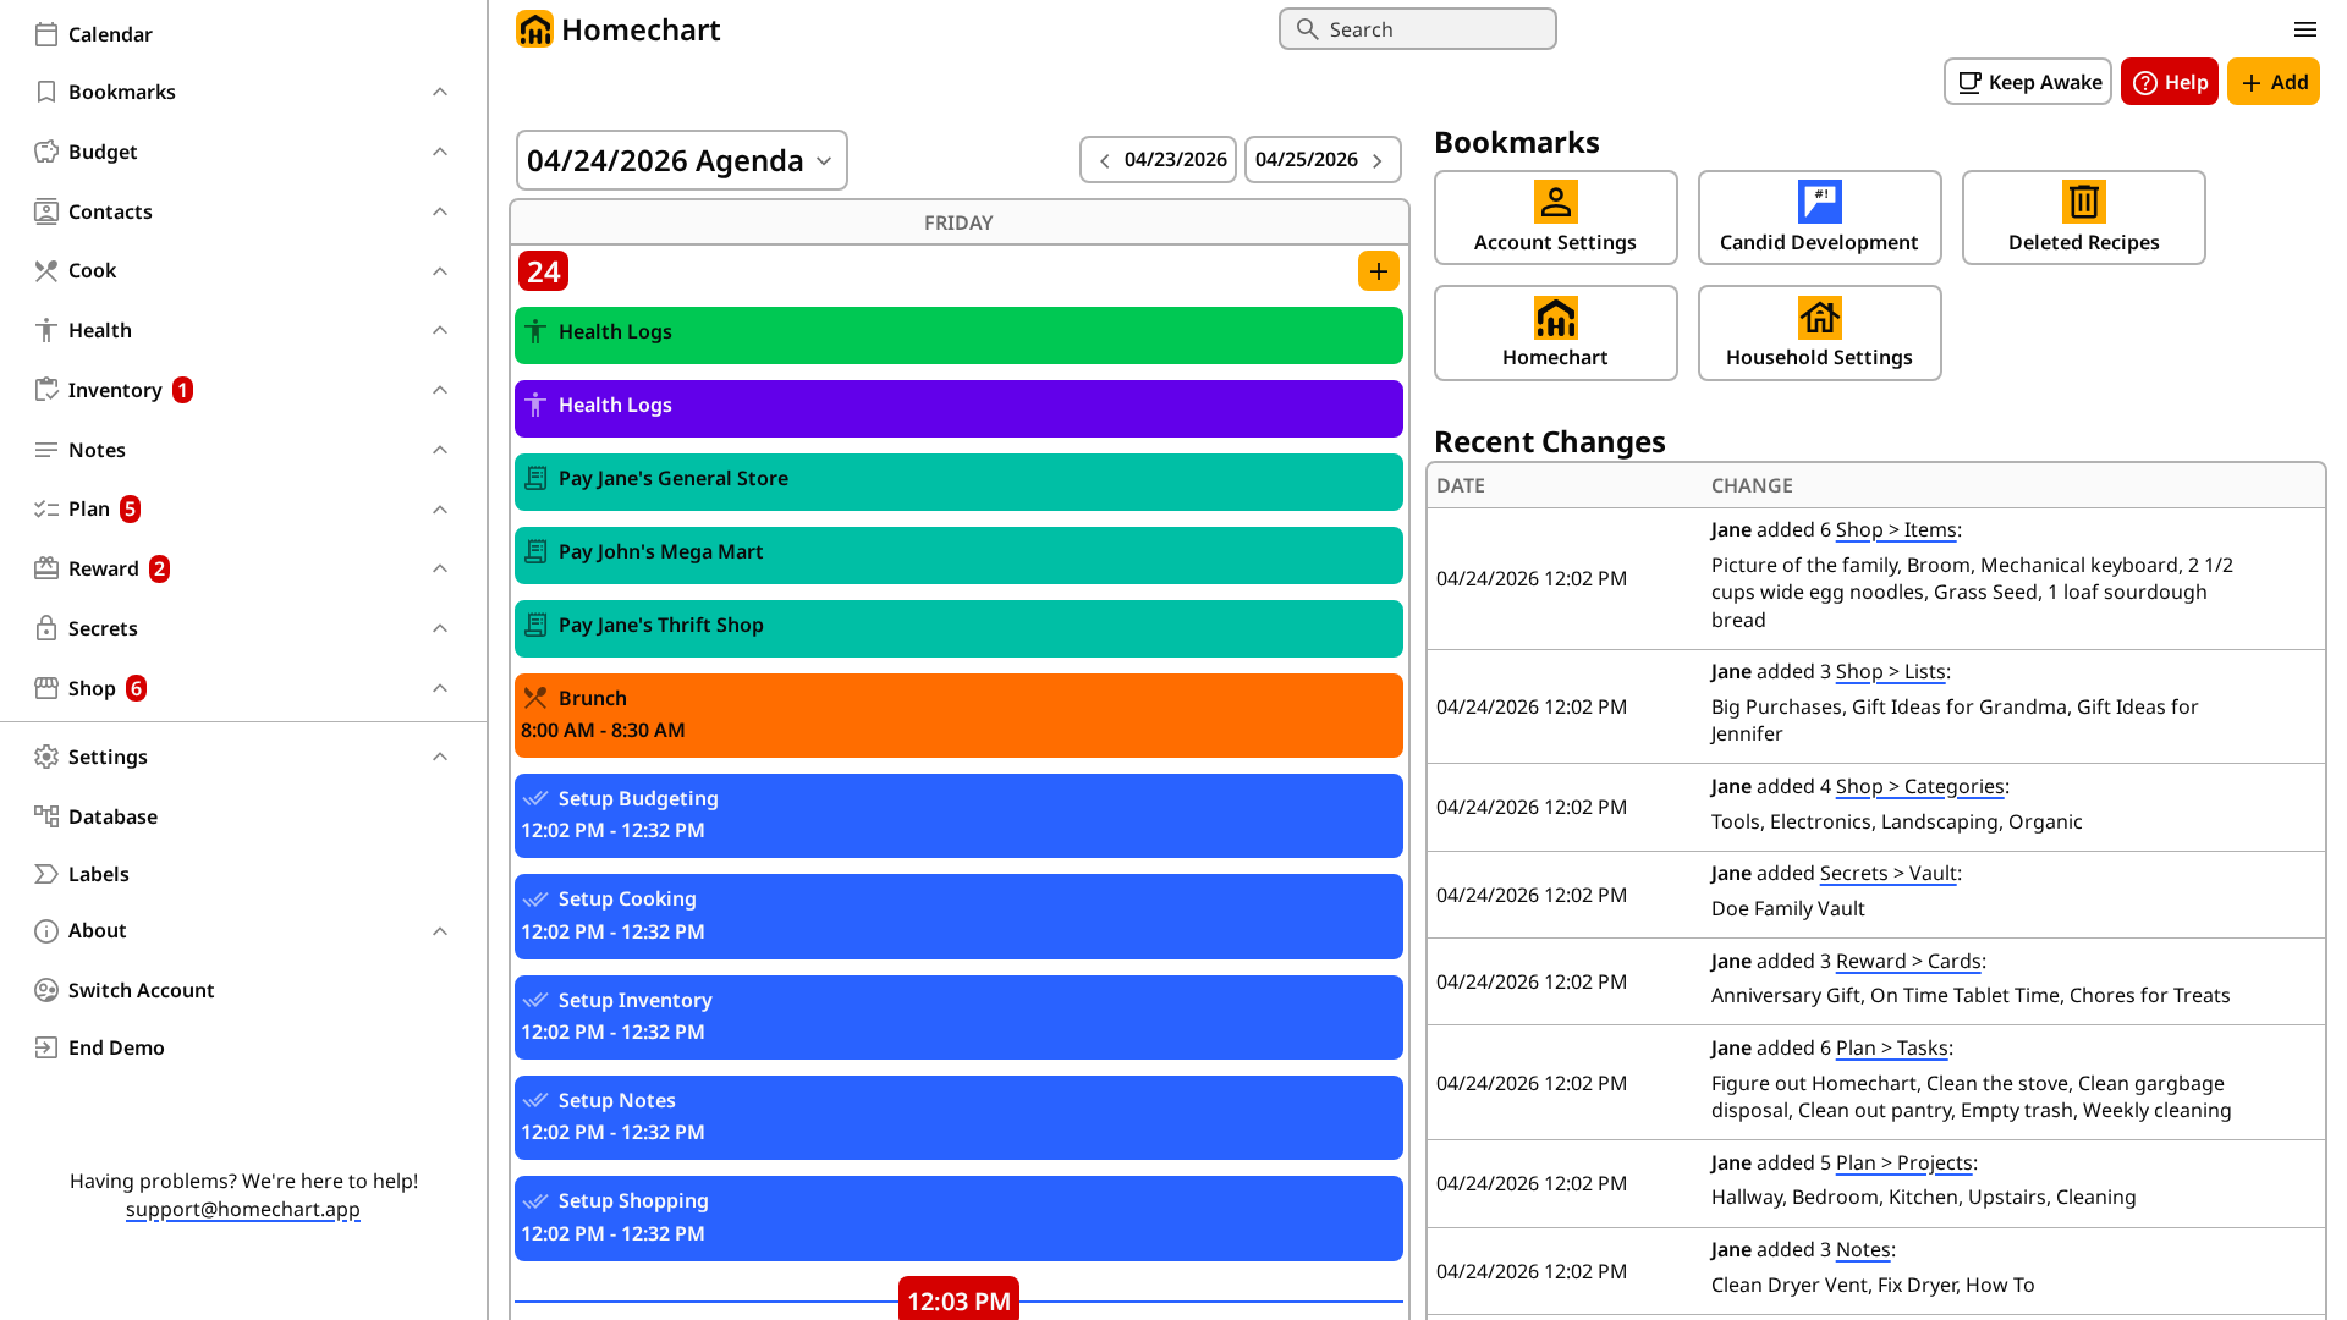Mark the Setup Budgeting task as done
Screen dimensions: 2347x1320
click(536, 798)
